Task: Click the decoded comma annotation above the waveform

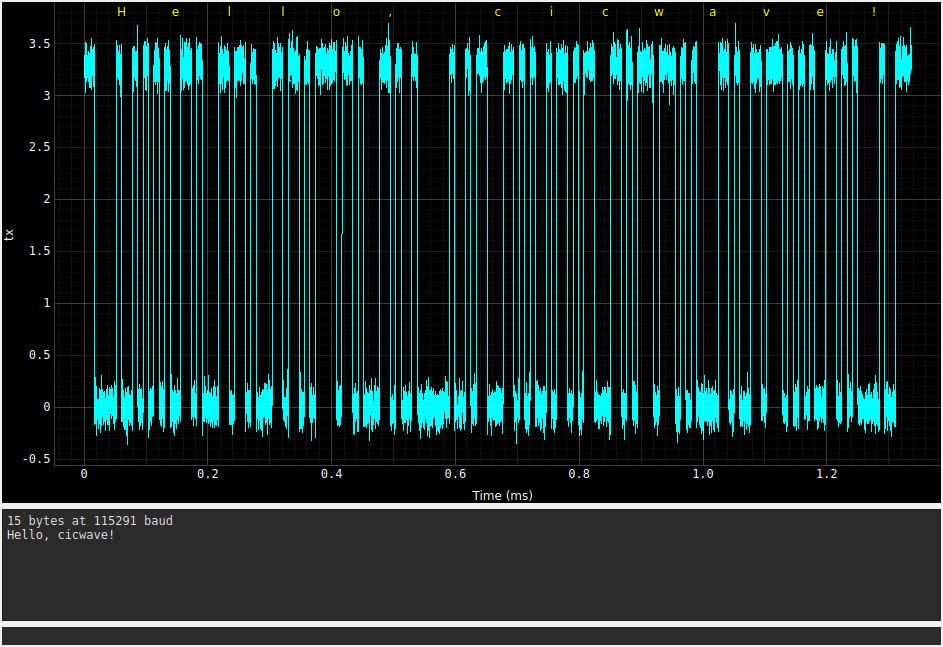Action: click(390, 15)
